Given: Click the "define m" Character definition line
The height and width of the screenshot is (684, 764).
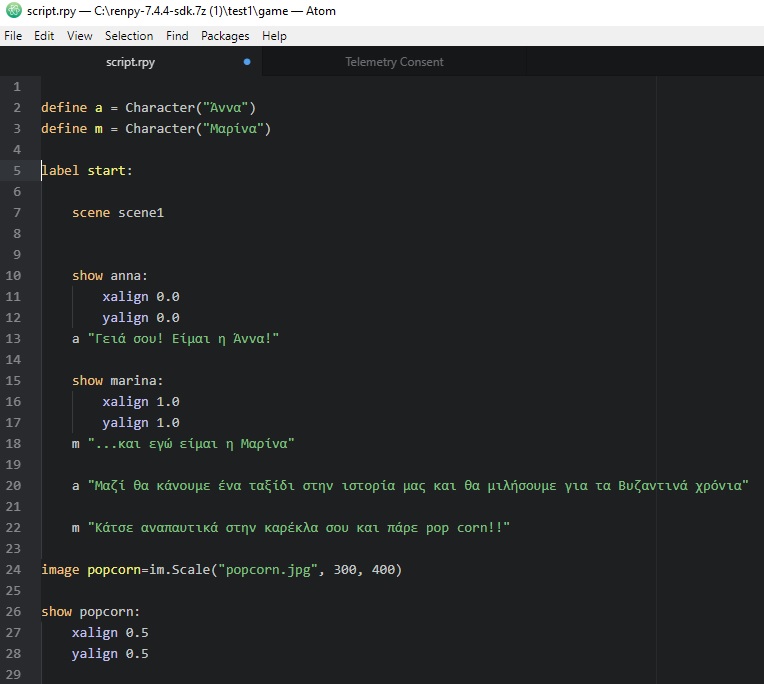Looking at the screenshot, I should pyautogui.click(x=156, y=129).
